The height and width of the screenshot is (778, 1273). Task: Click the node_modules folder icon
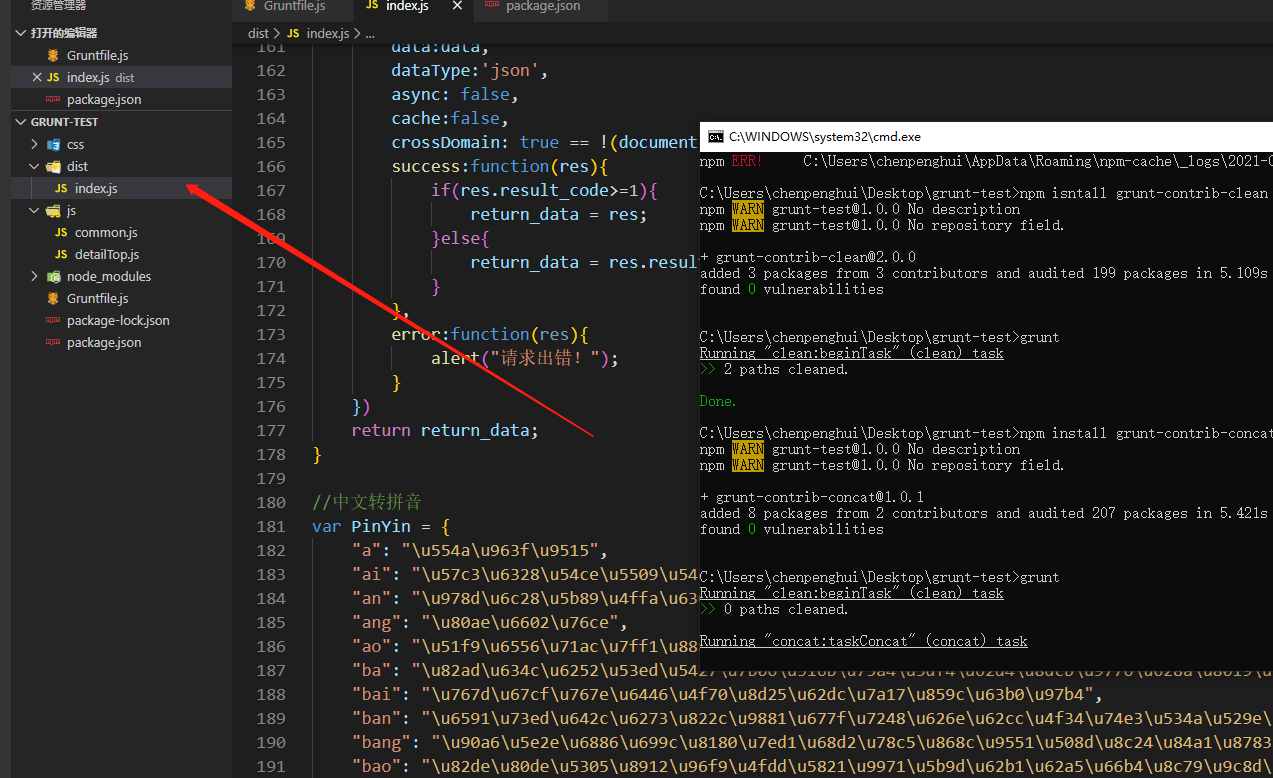[x=54, y=276]
